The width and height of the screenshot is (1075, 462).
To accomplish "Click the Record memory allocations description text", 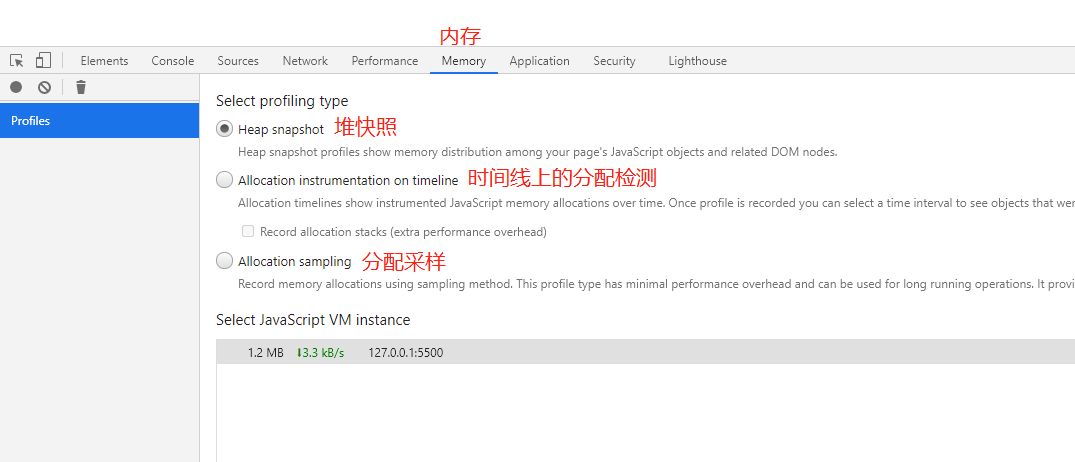I will 656,284.
